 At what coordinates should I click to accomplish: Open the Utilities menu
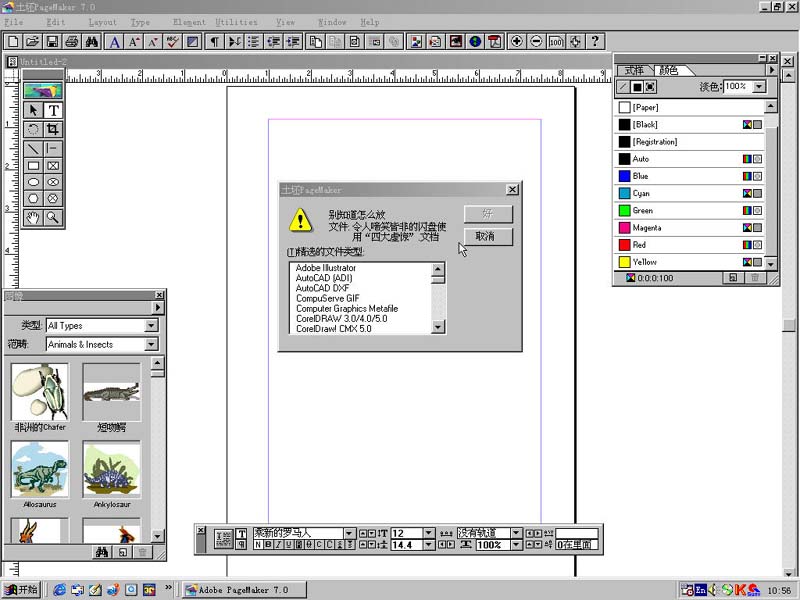click(x=236, y=22)
